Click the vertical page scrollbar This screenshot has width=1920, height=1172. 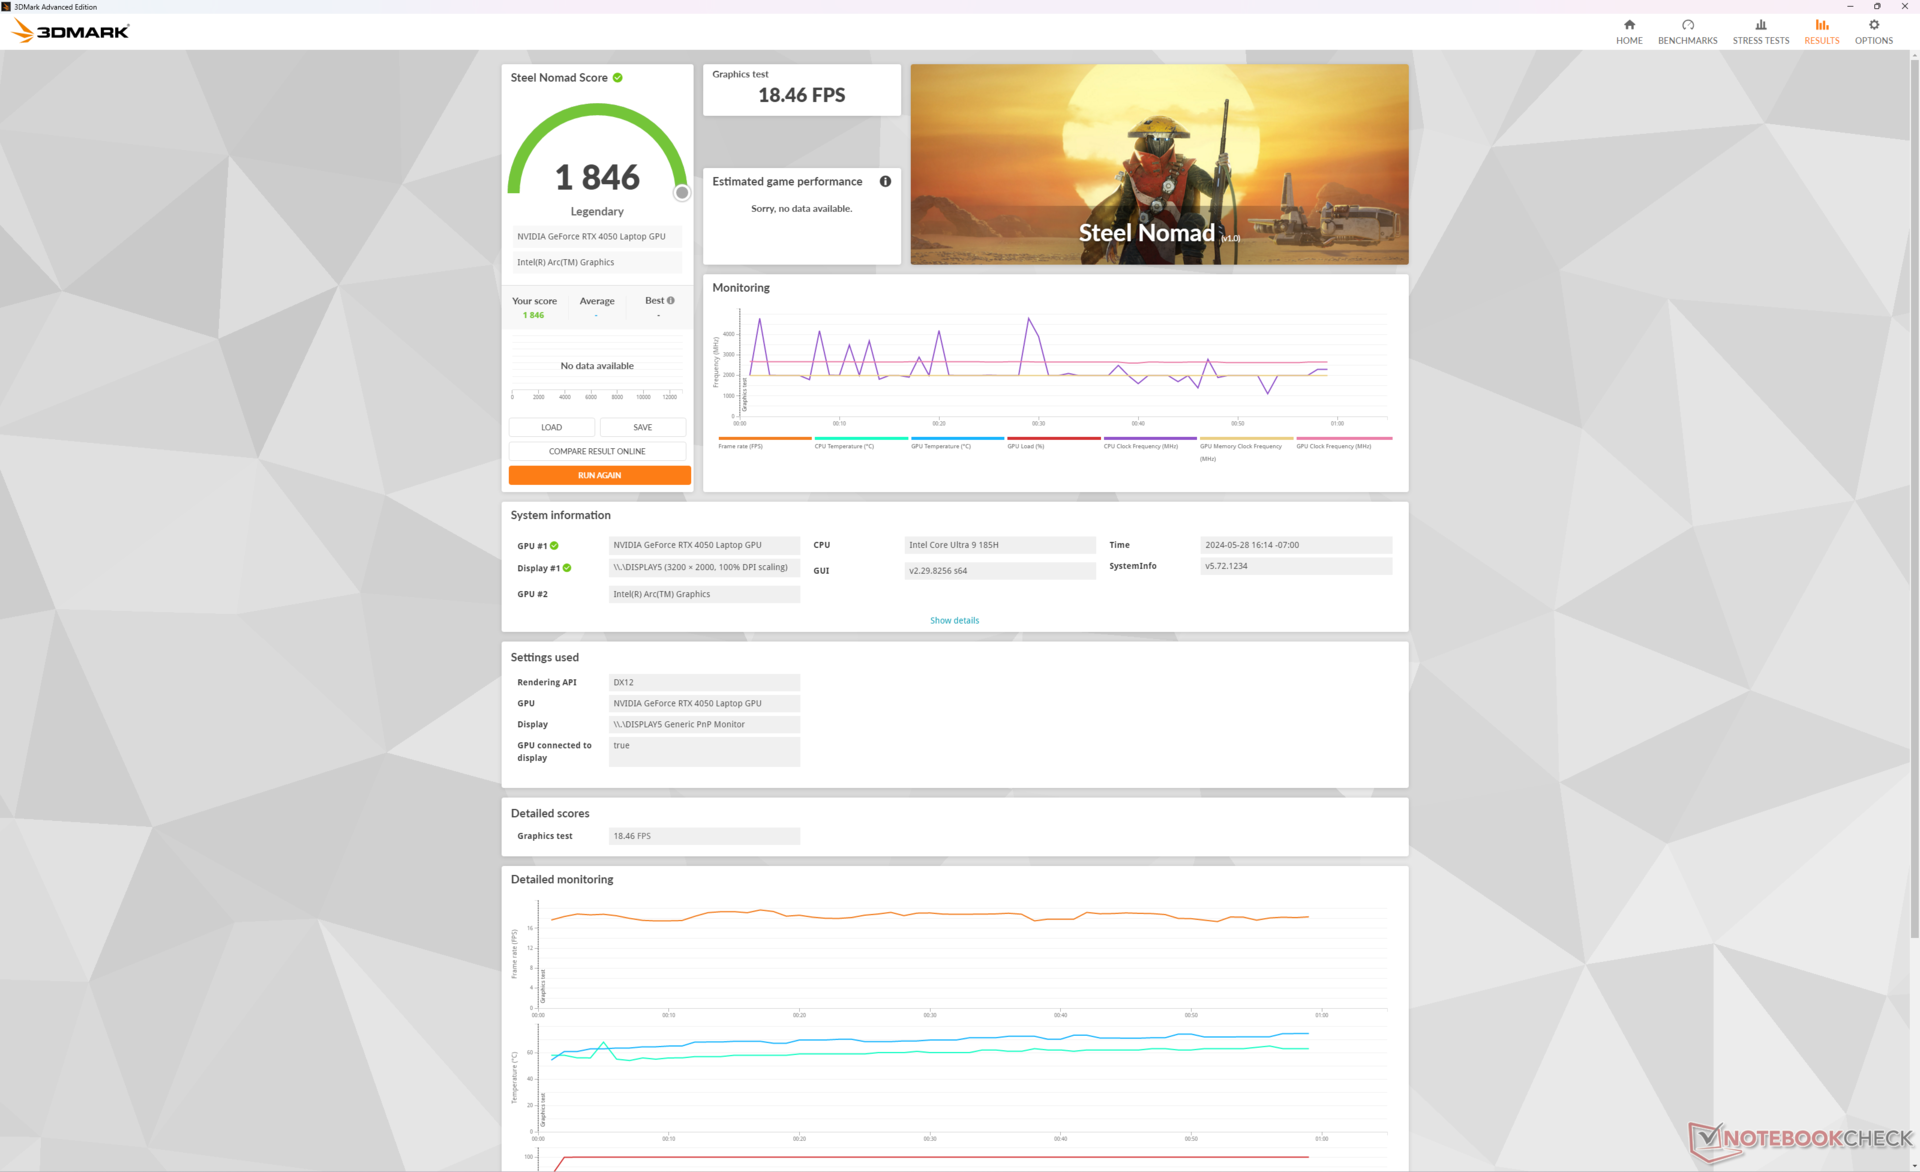tap(1914, 500)
